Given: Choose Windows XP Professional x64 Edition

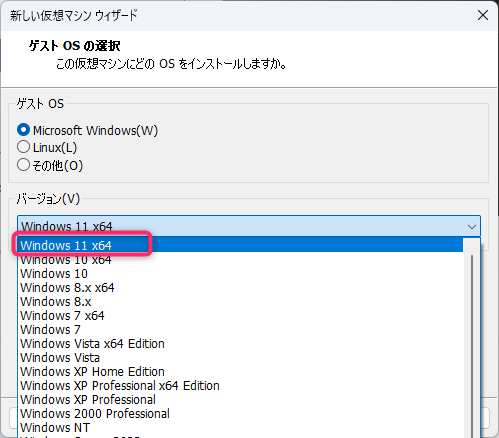Looking at the screenshot, I should click(x=241, y=386).
